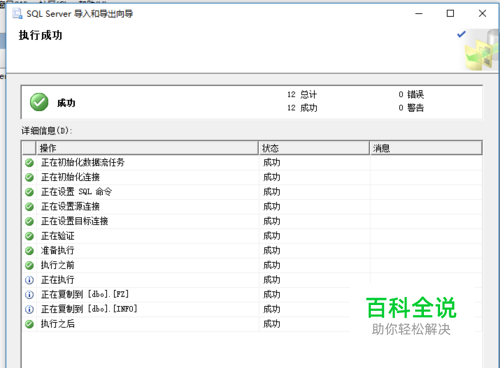Sort by the 操作 column header

(x=147, y=148)
